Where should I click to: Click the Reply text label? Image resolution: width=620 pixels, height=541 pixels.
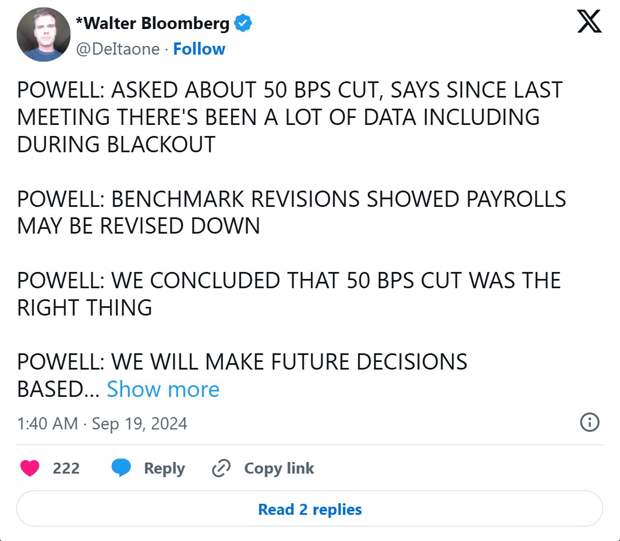[164, 468]
